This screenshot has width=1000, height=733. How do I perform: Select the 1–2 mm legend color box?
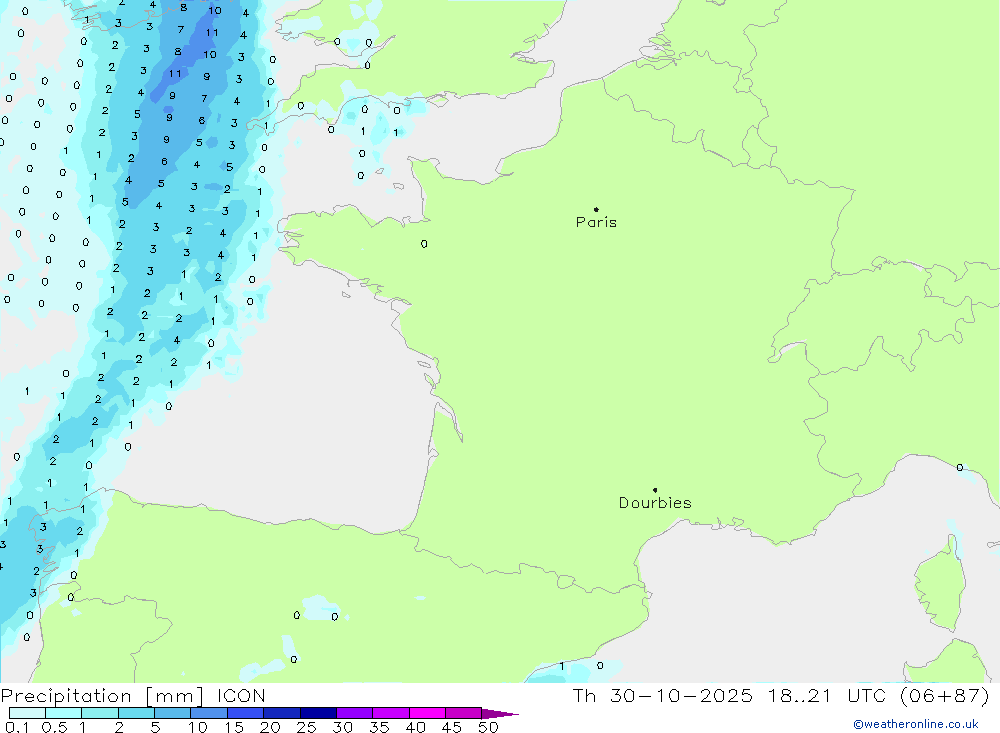[99, 713]
